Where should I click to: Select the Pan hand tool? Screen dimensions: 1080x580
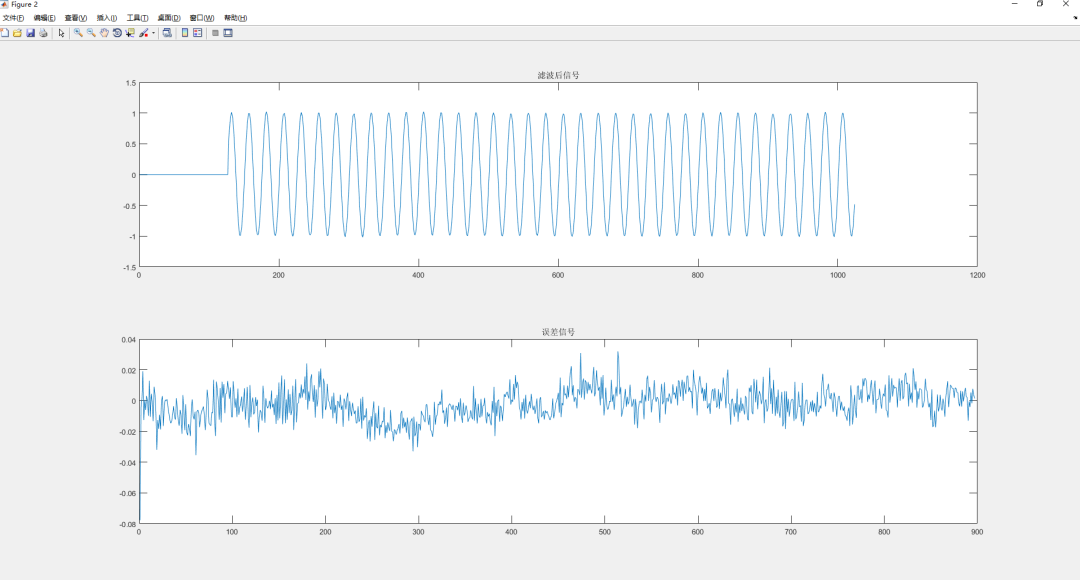coord(104,32)
